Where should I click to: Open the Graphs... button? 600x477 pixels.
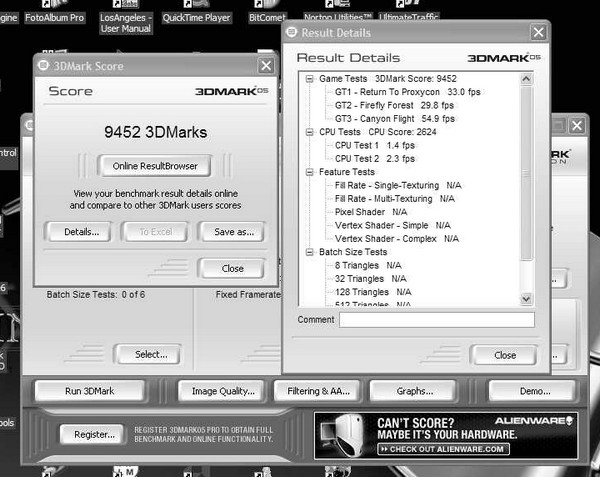click(x=414, y=391)
